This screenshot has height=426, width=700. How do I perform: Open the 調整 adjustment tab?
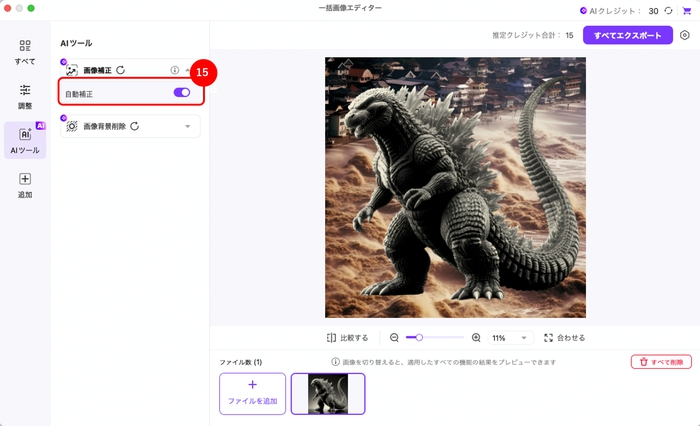[25, 96]
